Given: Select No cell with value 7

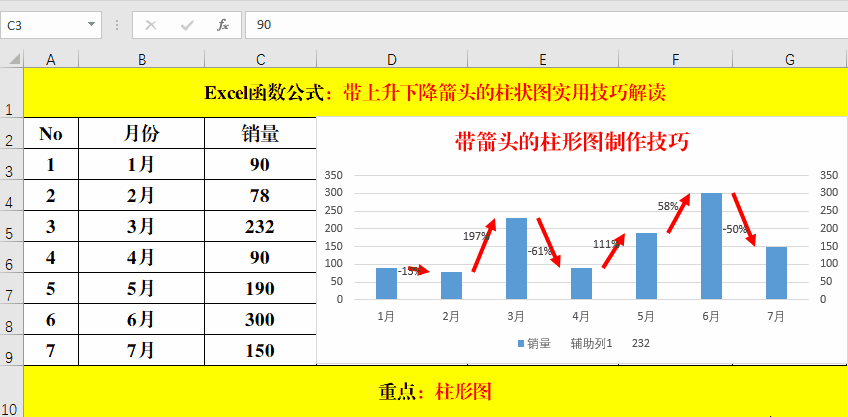Looking at the screenshot, I should [x=51, y=350].
